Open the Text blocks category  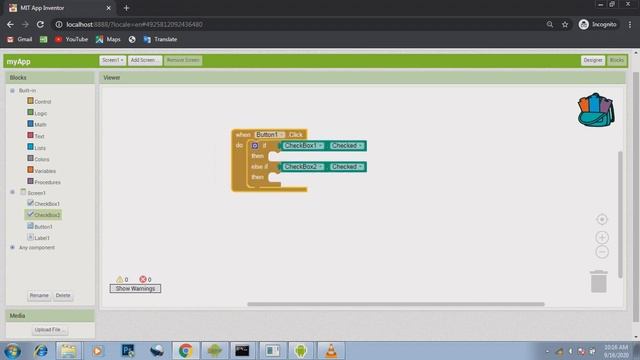[x=36, y=136]
